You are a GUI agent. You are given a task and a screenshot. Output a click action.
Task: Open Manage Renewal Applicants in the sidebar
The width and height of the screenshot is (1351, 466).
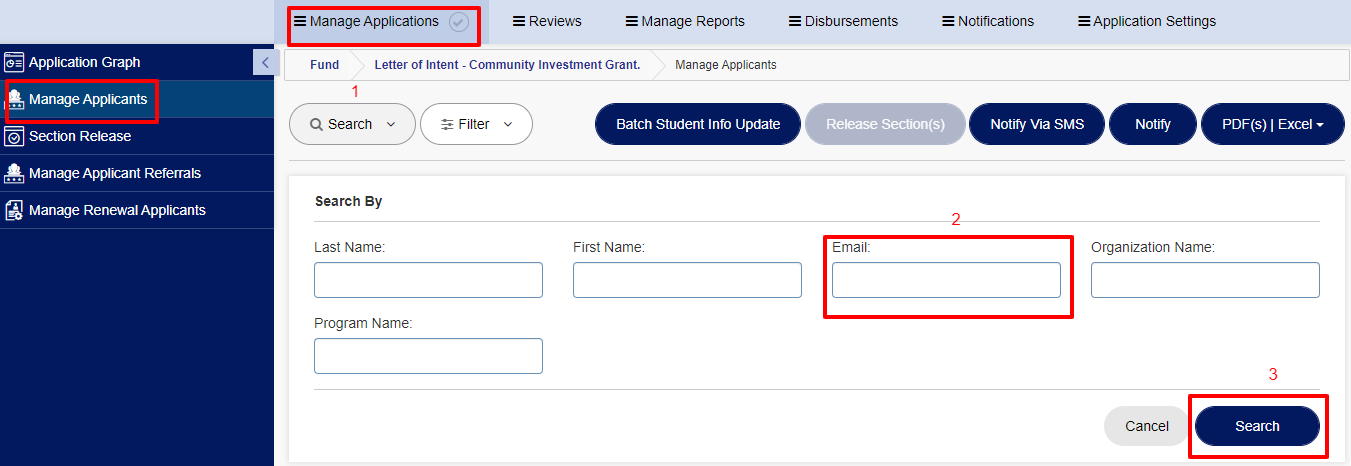137,210
